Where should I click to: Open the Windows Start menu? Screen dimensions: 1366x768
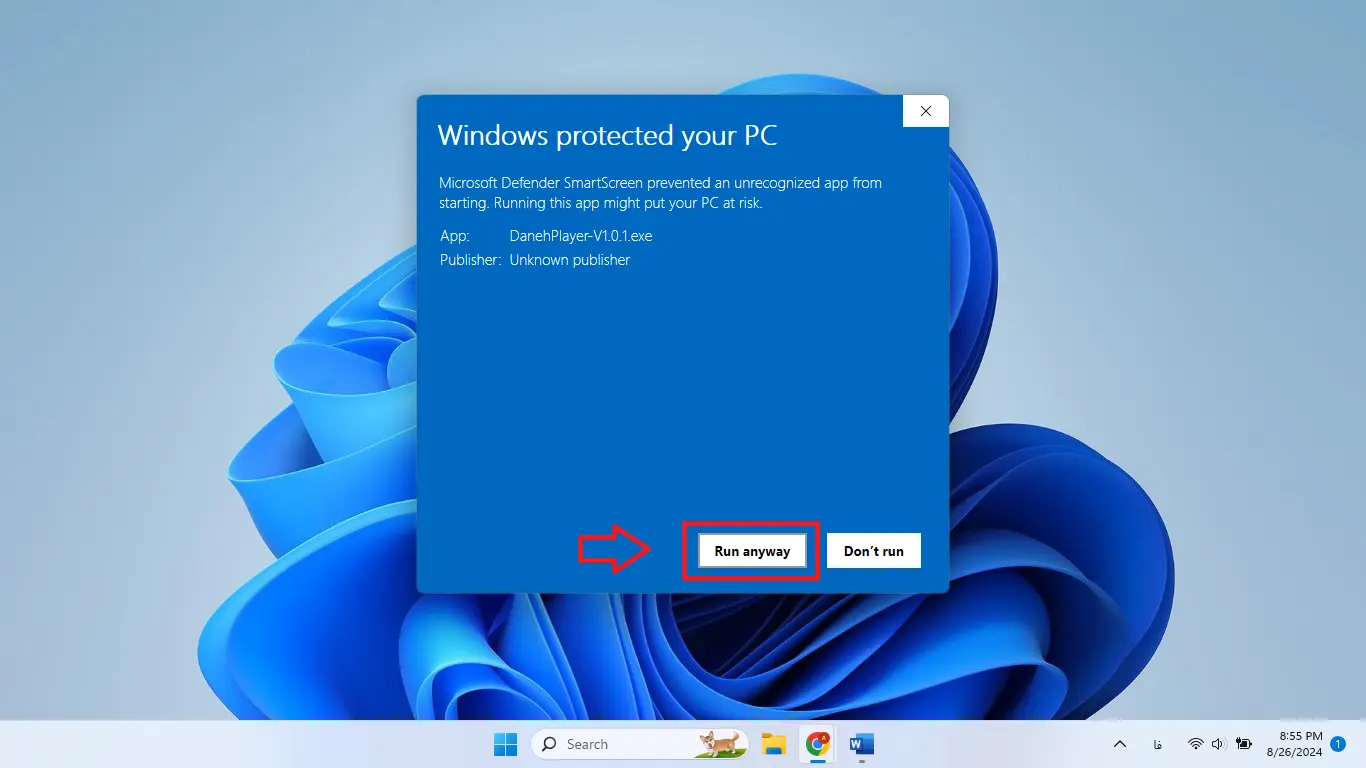point(506,744)
